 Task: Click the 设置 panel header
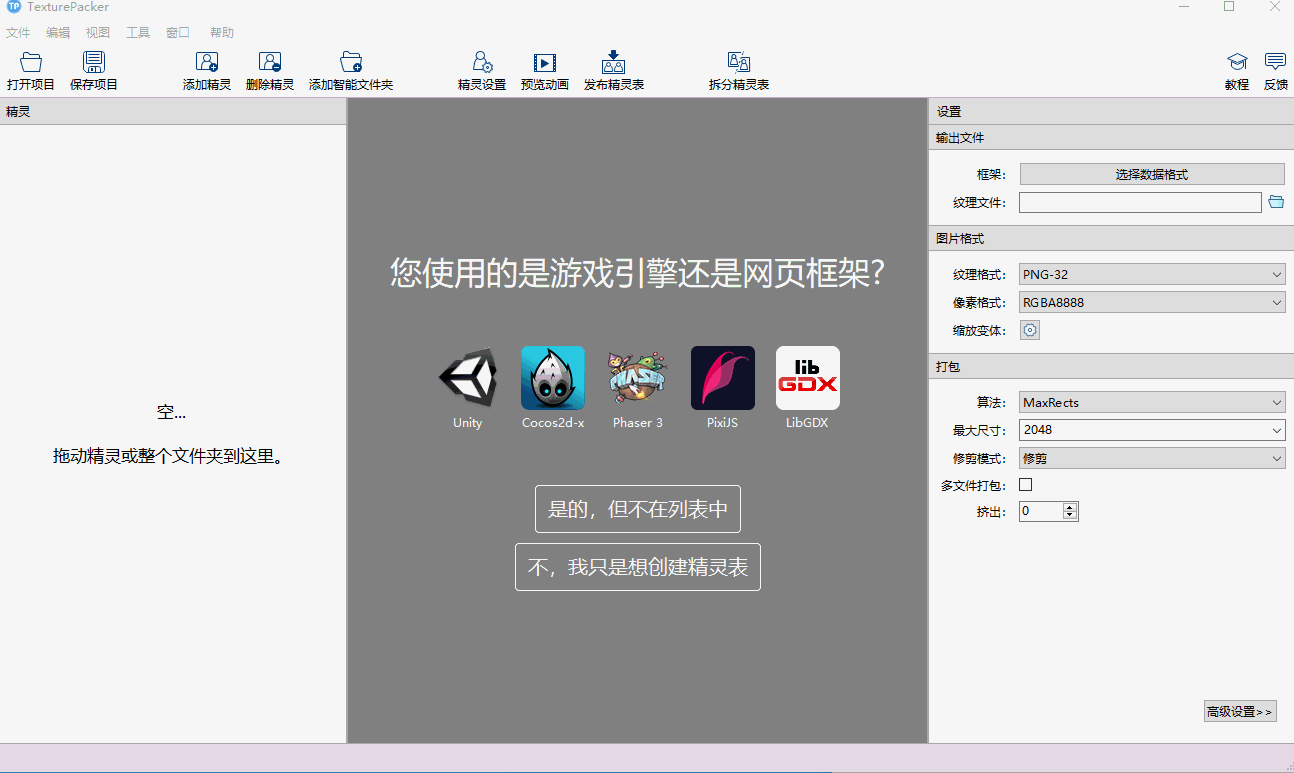tap(1111, 111)
